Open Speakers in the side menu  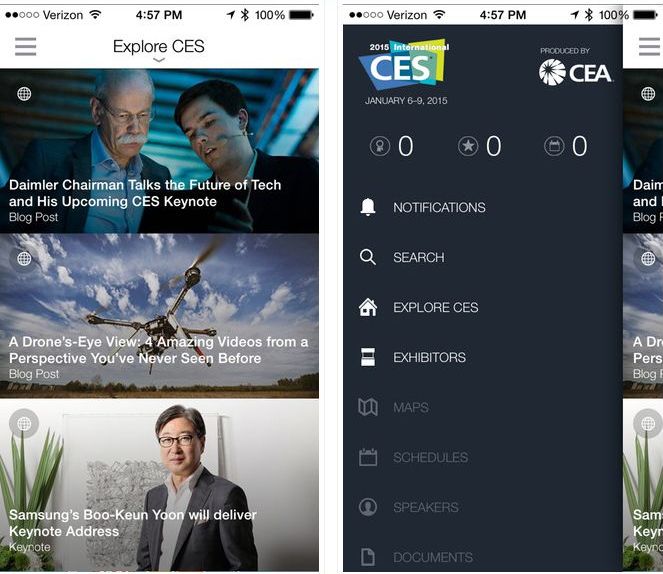(x=409, y=507)
